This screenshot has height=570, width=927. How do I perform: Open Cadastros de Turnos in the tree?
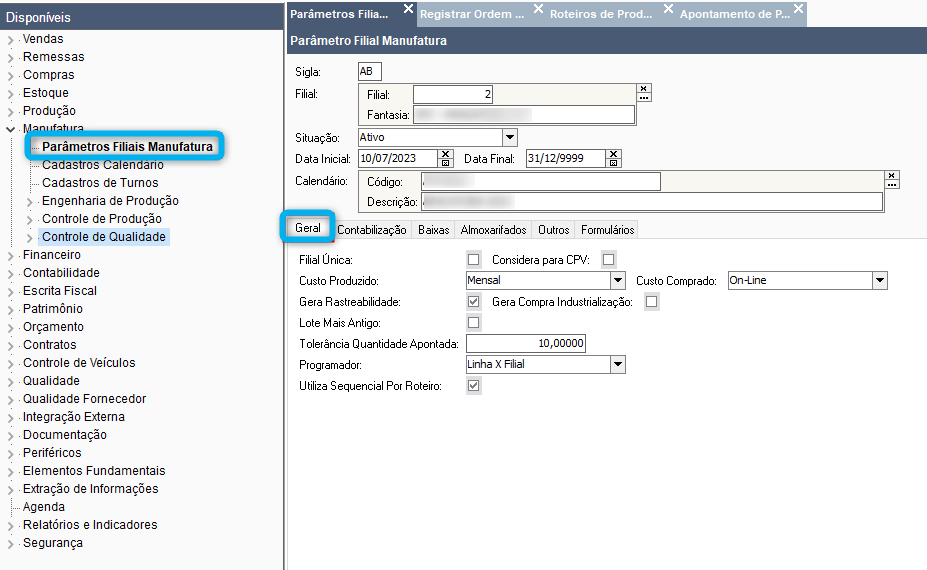coord(100,183)
